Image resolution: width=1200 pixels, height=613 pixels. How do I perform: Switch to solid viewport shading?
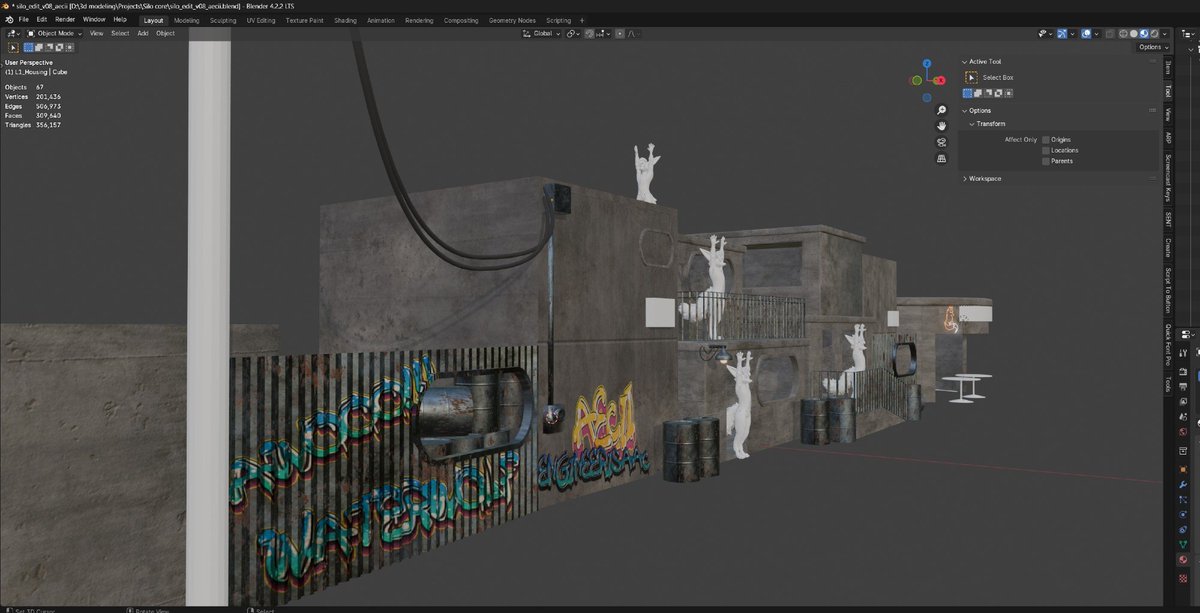[x=1136, y=33]
